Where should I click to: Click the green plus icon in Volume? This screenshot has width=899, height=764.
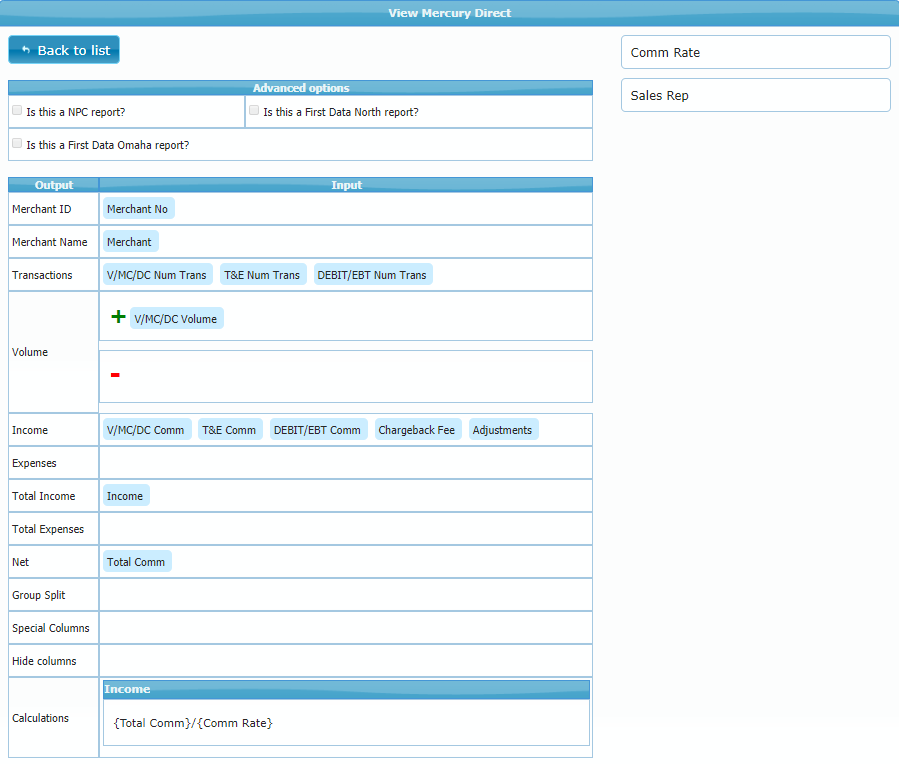(x=118, y=317)
